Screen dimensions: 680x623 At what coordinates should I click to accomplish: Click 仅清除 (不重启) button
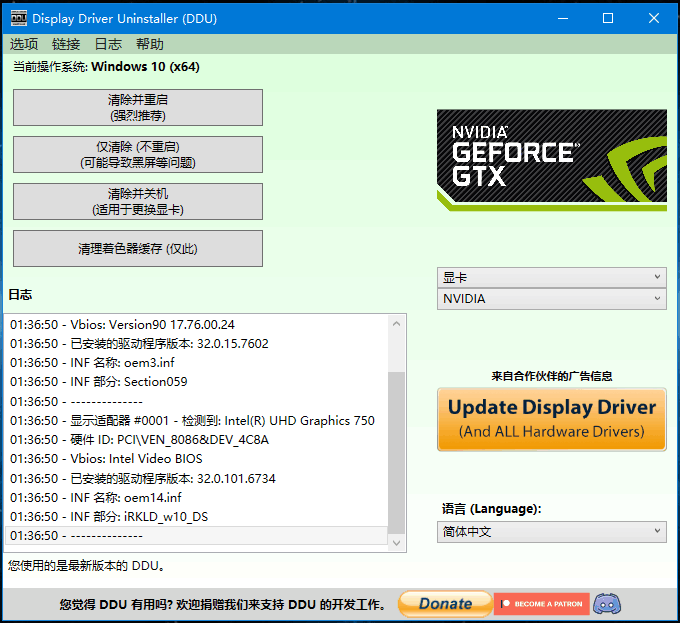pyautogui.click(x=138, y=155)
